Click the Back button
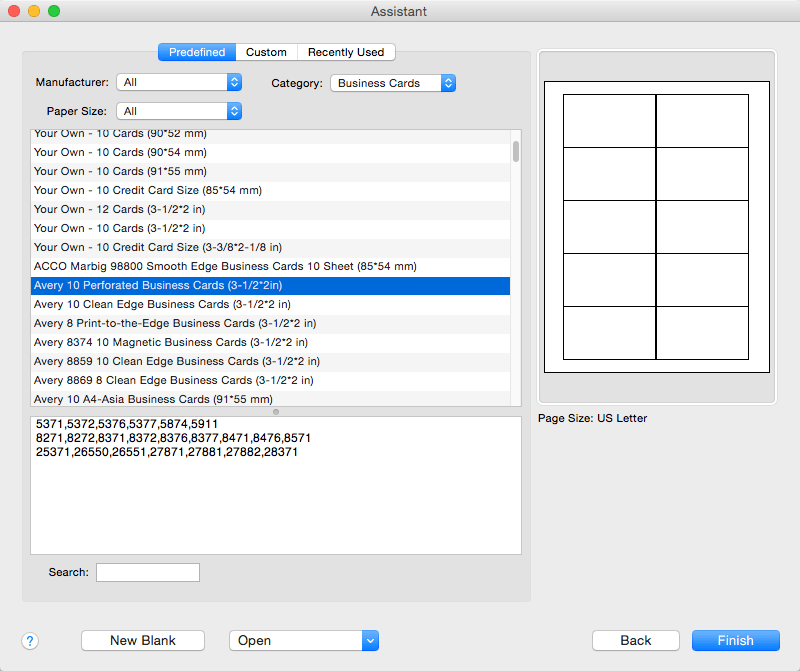 point(636,640)
